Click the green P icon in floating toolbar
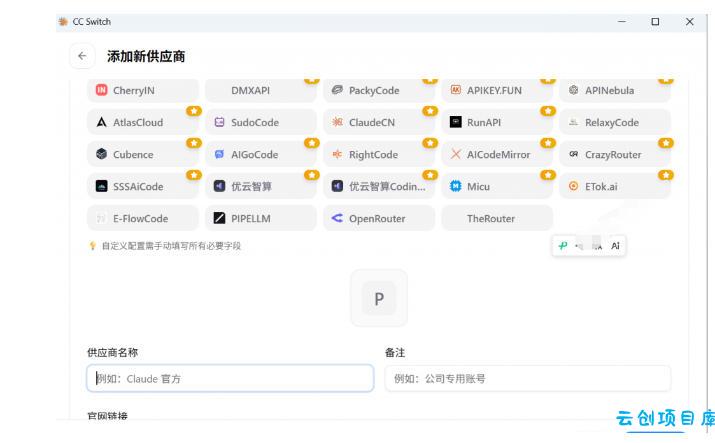Viewport: 715px width, 443px height. tap(563, 246)
